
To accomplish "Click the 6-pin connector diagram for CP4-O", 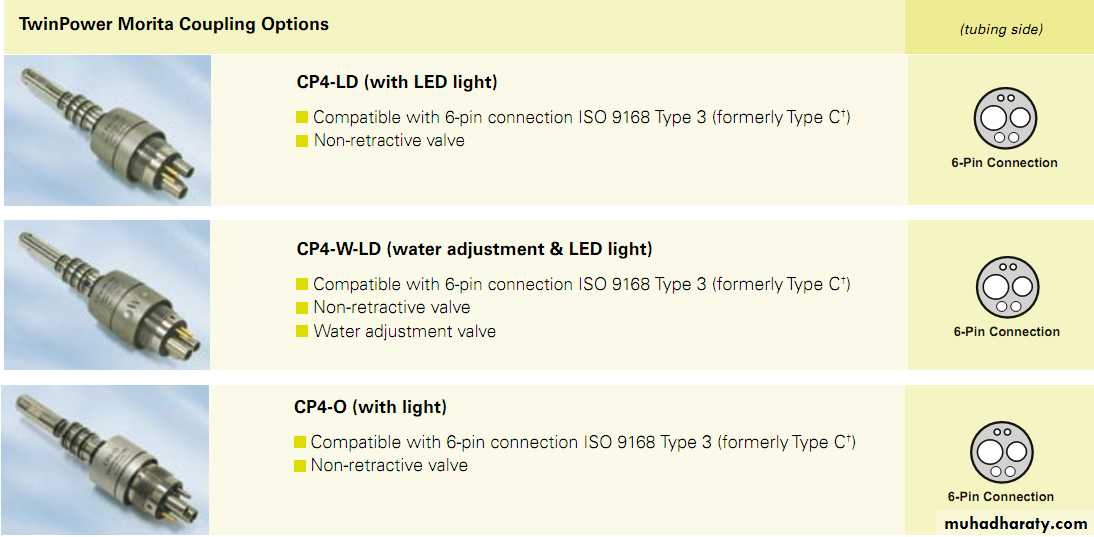I will click(x=1001, y=452).
